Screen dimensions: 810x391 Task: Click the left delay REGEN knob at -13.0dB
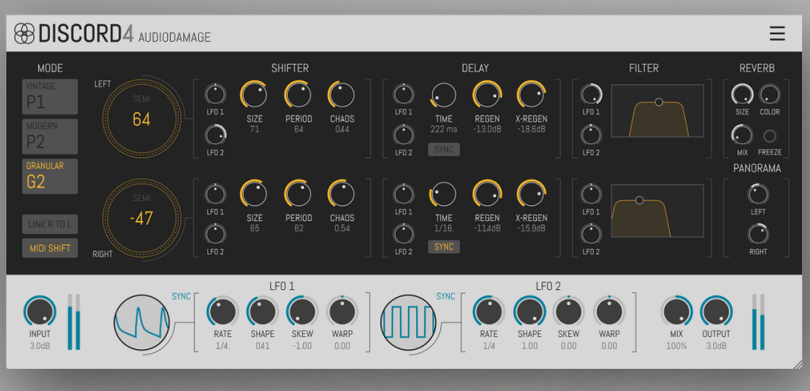487,95
